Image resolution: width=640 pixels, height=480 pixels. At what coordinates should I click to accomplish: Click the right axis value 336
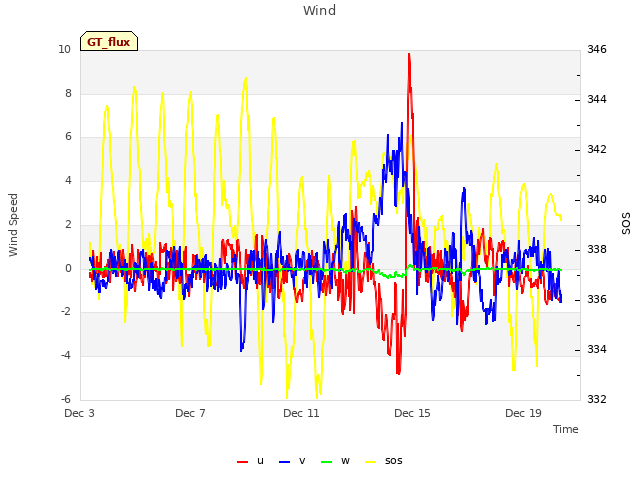click(597, 300)
